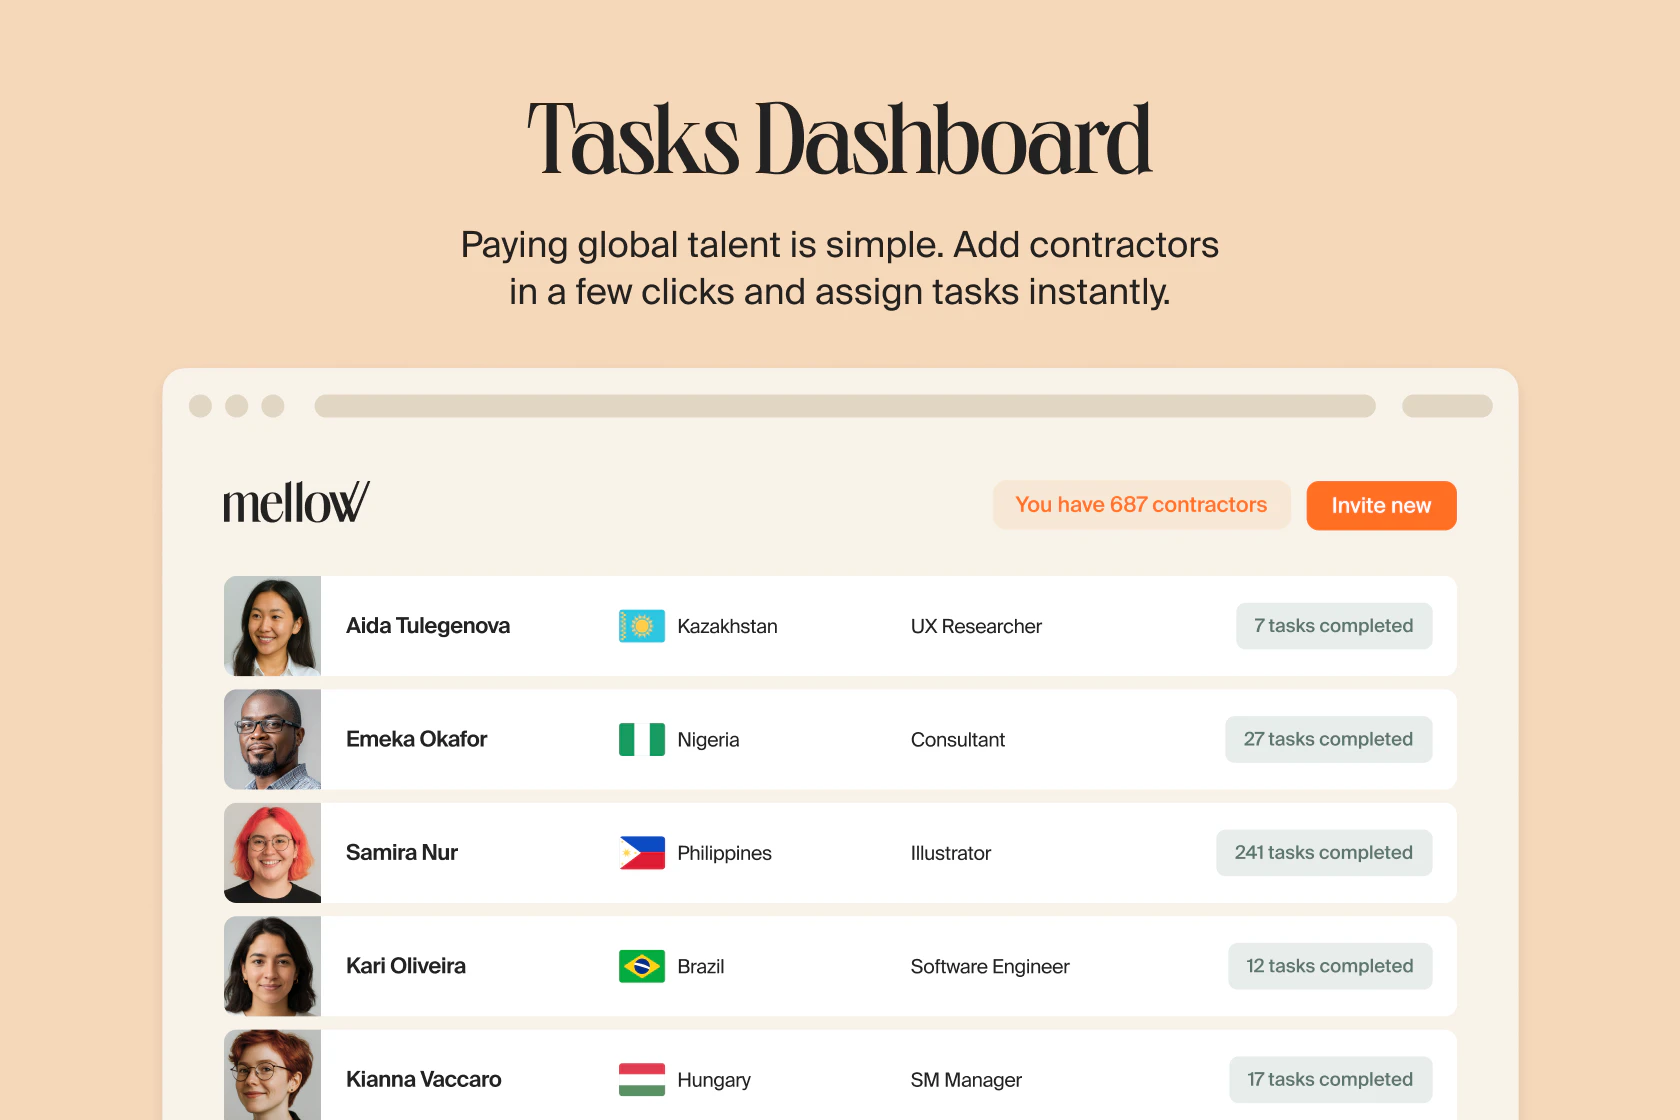This screenshot has width=1680, height=1120.
Task: View Samira's 241 tasks completed badge
Action: [x=1324, y=853]
